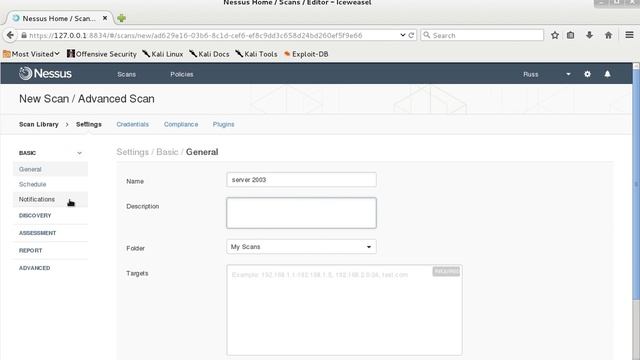The width and height of the screenshot is (640, 360).
Task: Select the Settings tab
Action: 89,124
